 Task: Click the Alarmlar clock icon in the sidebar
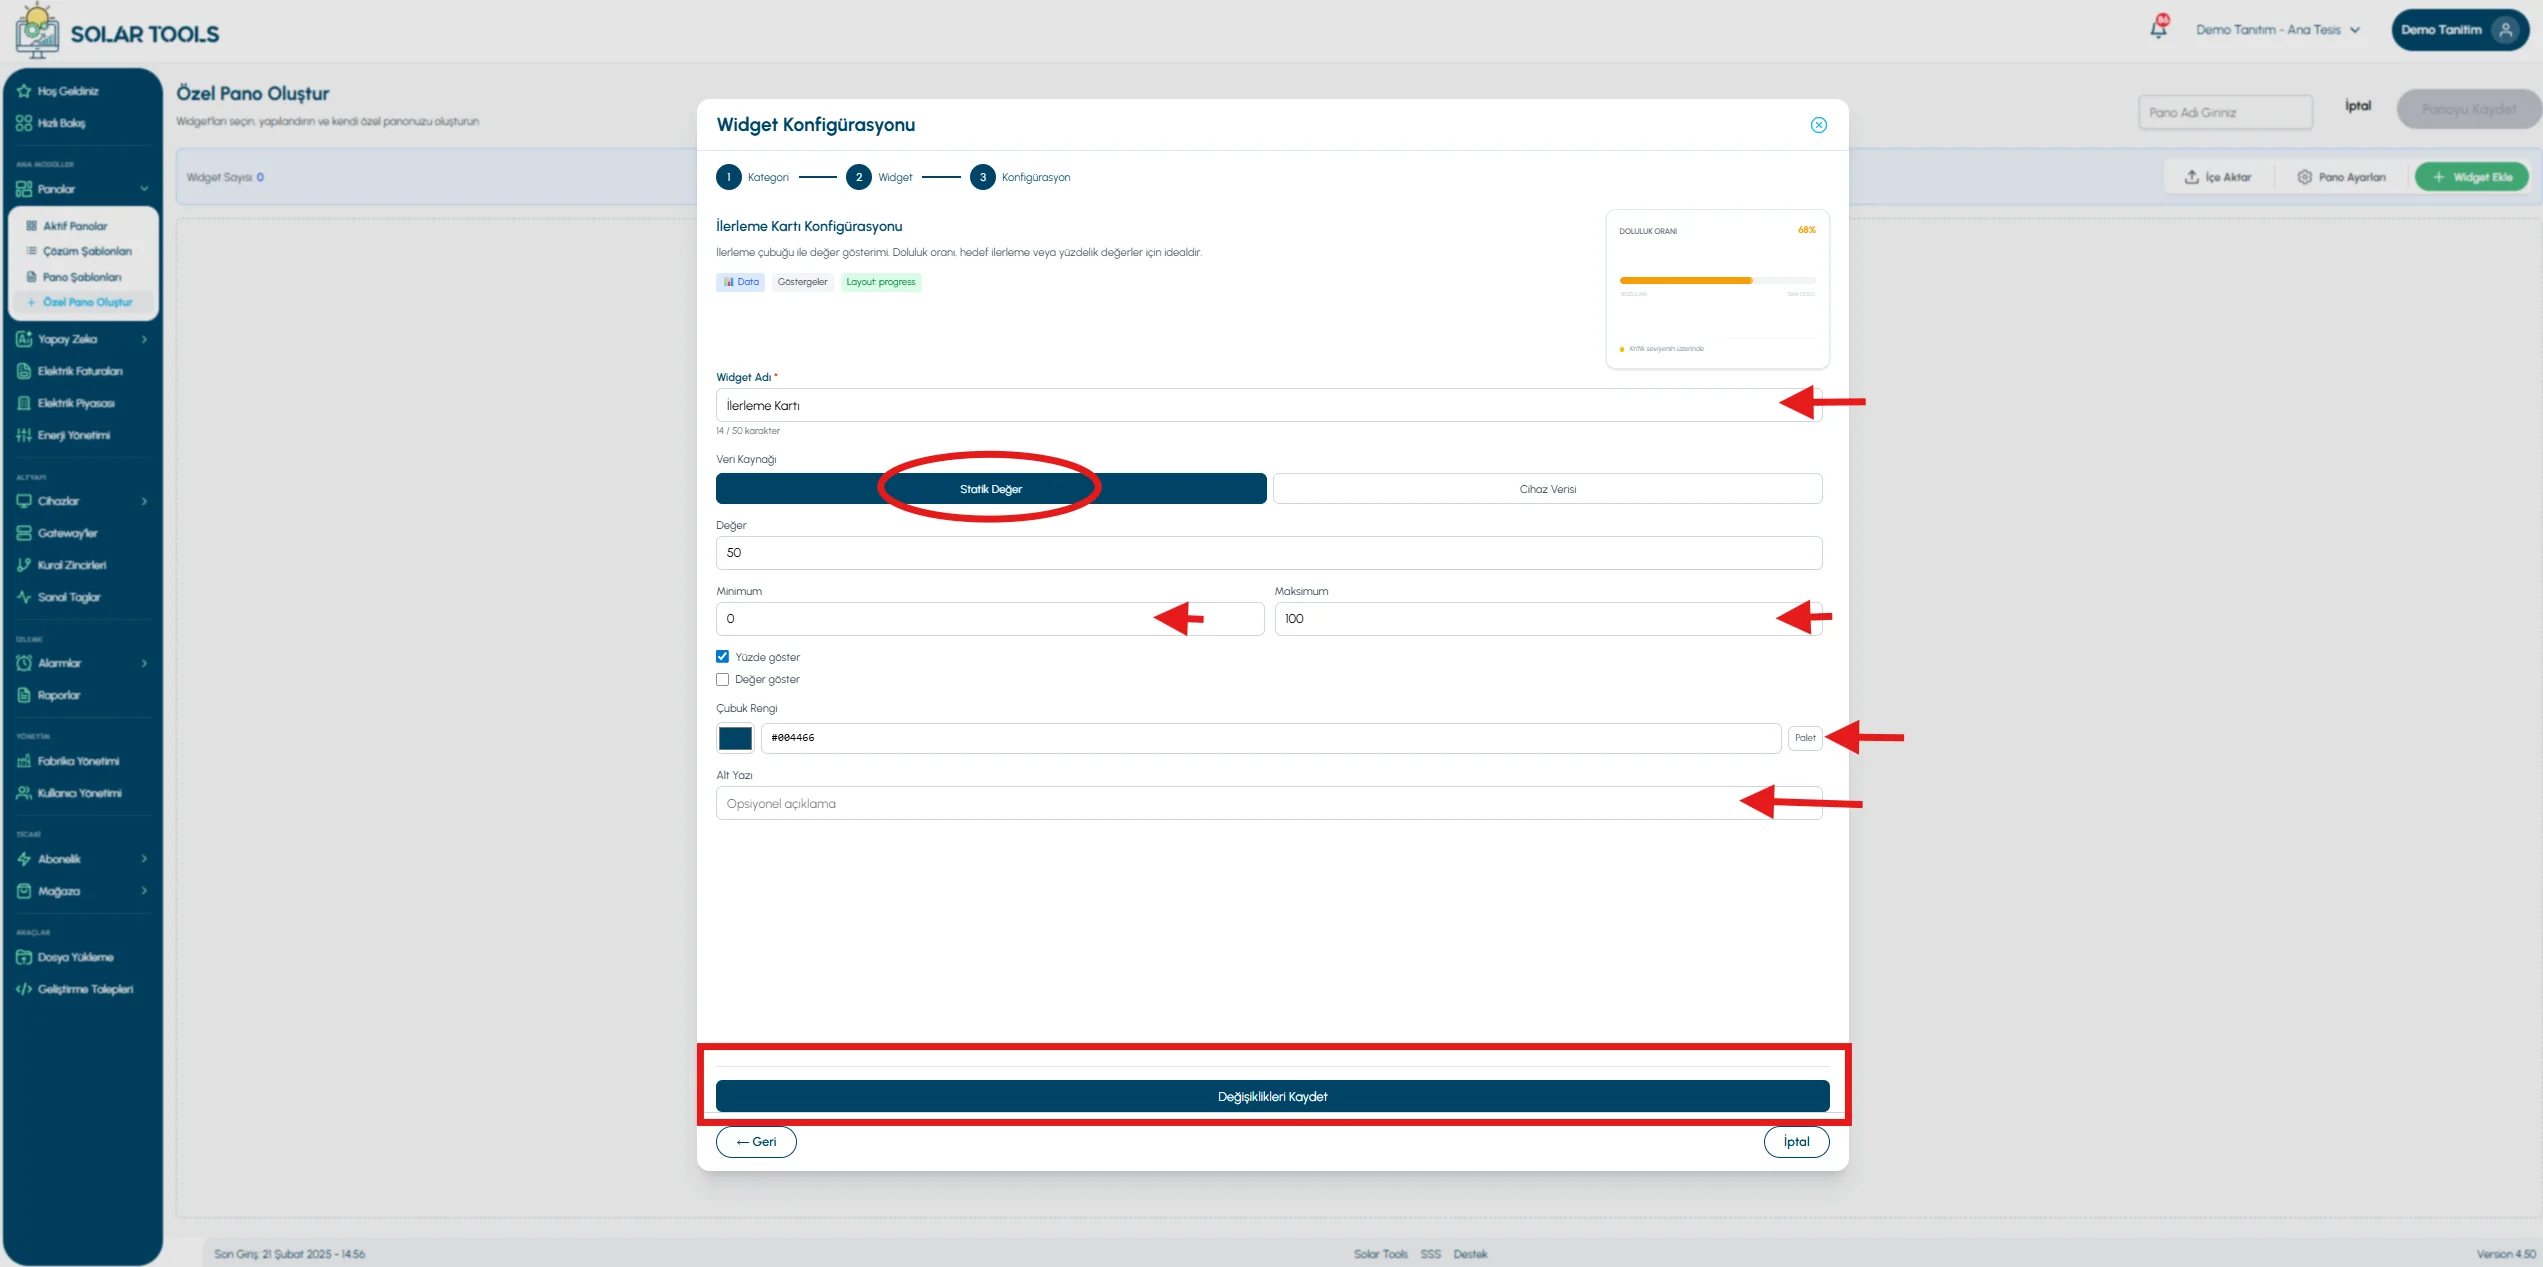(24, 663)
